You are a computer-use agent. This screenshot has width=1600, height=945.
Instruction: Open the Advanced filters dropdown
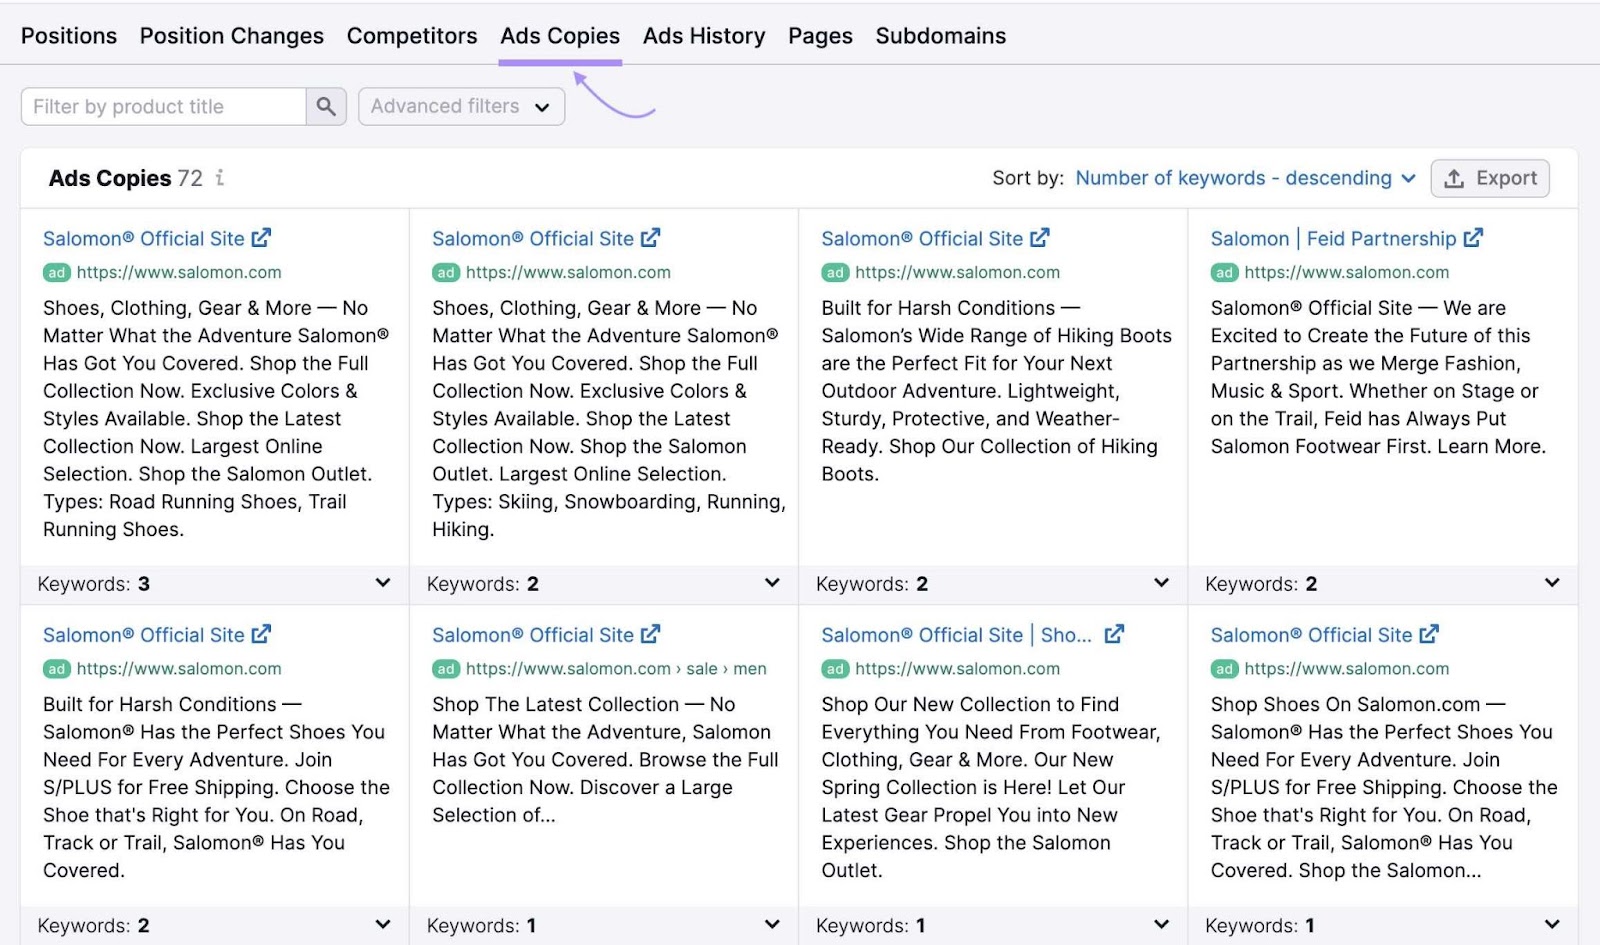click(460, 106)
